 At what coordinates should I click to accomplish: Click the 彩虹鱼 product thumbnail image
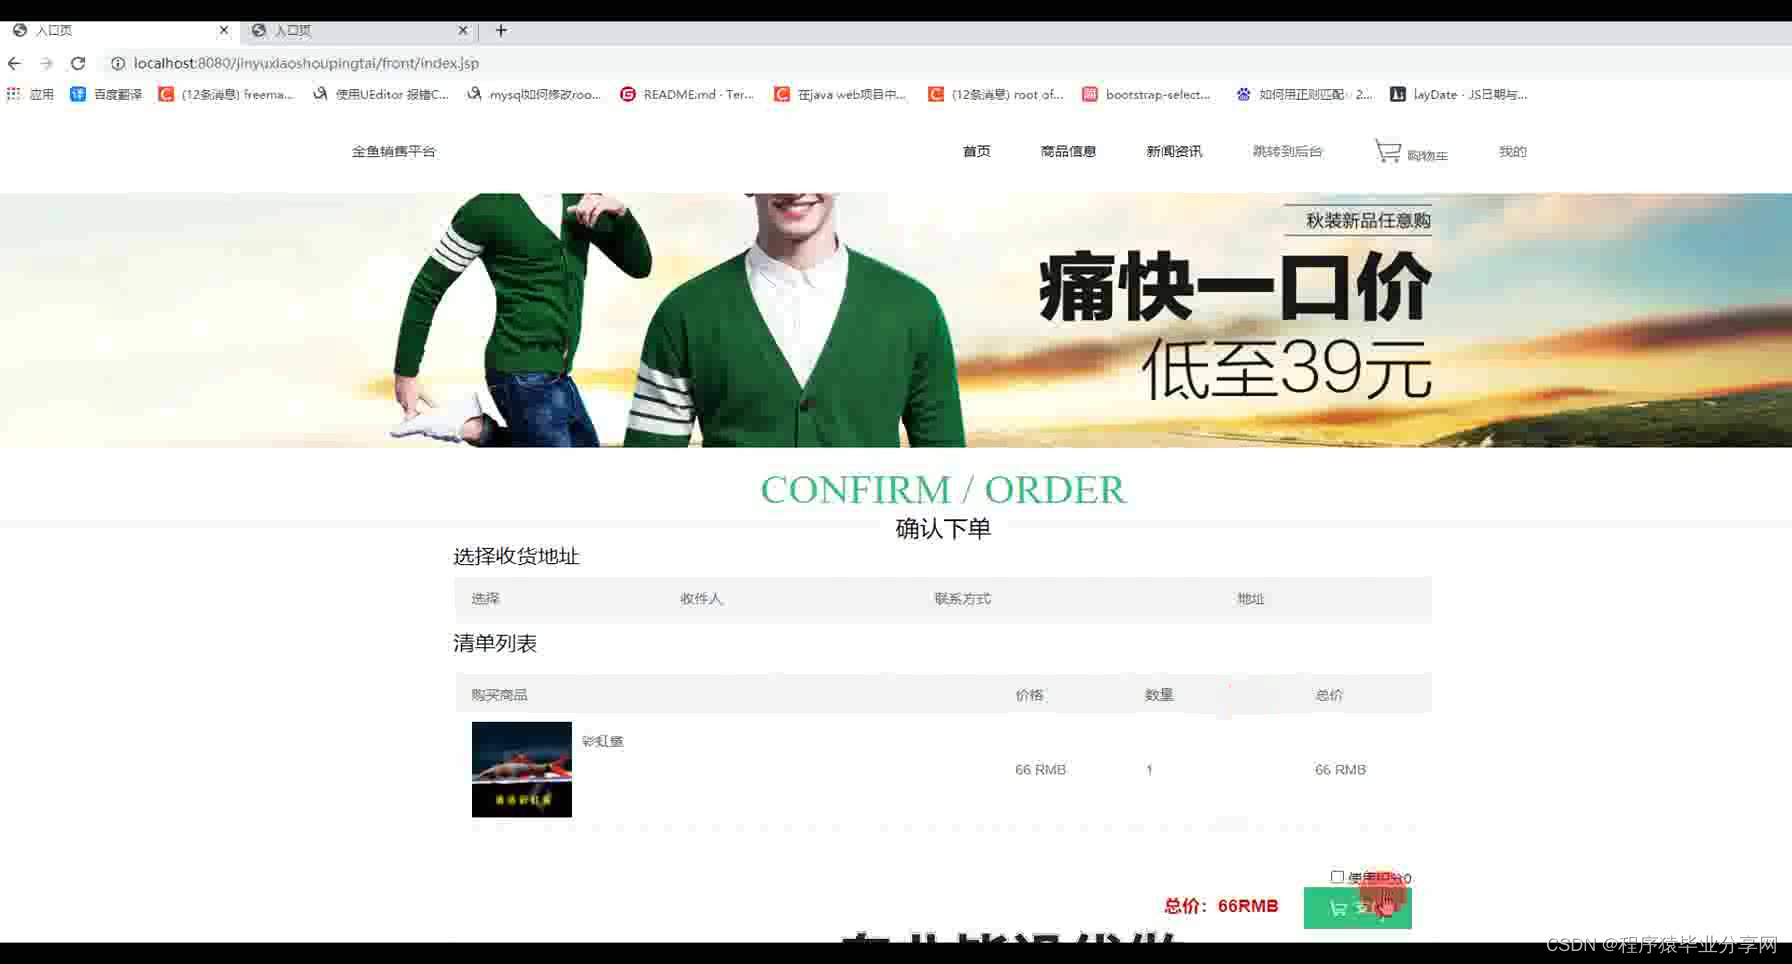[522, 769]
